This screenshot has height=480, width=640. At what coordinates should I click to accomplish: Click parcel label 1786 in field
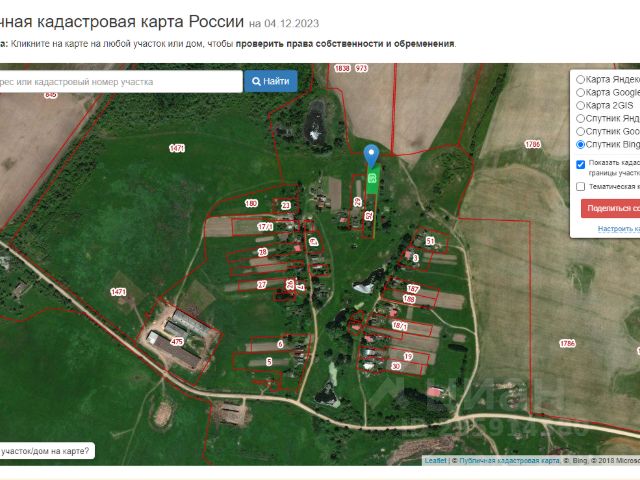[x=567, y=343]
